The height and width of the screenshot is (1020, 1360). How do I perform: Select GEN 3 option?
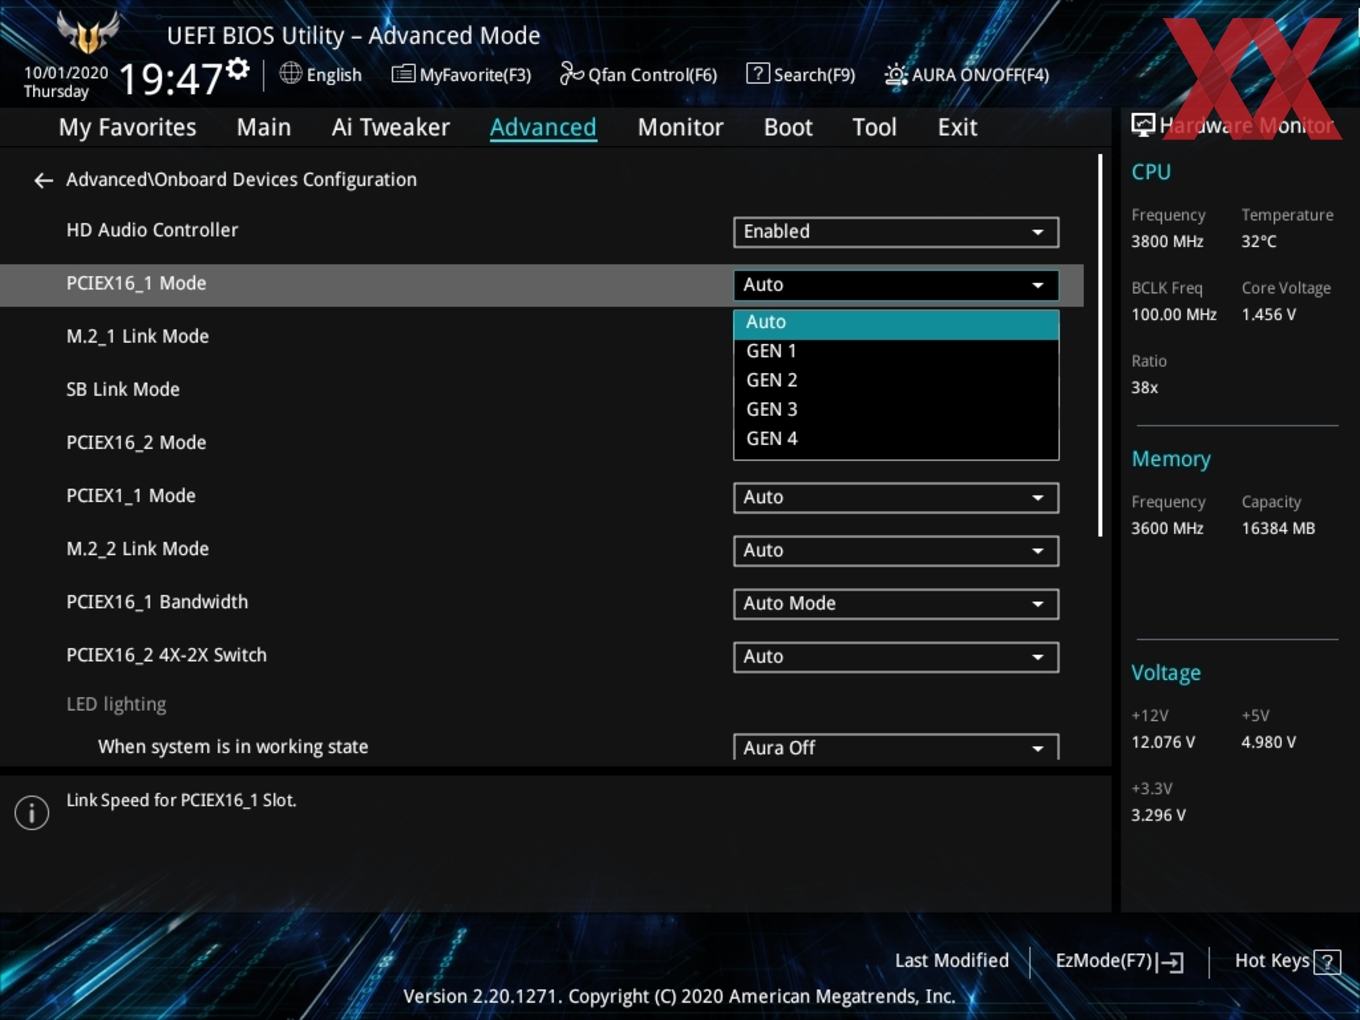tap(896, 410)
